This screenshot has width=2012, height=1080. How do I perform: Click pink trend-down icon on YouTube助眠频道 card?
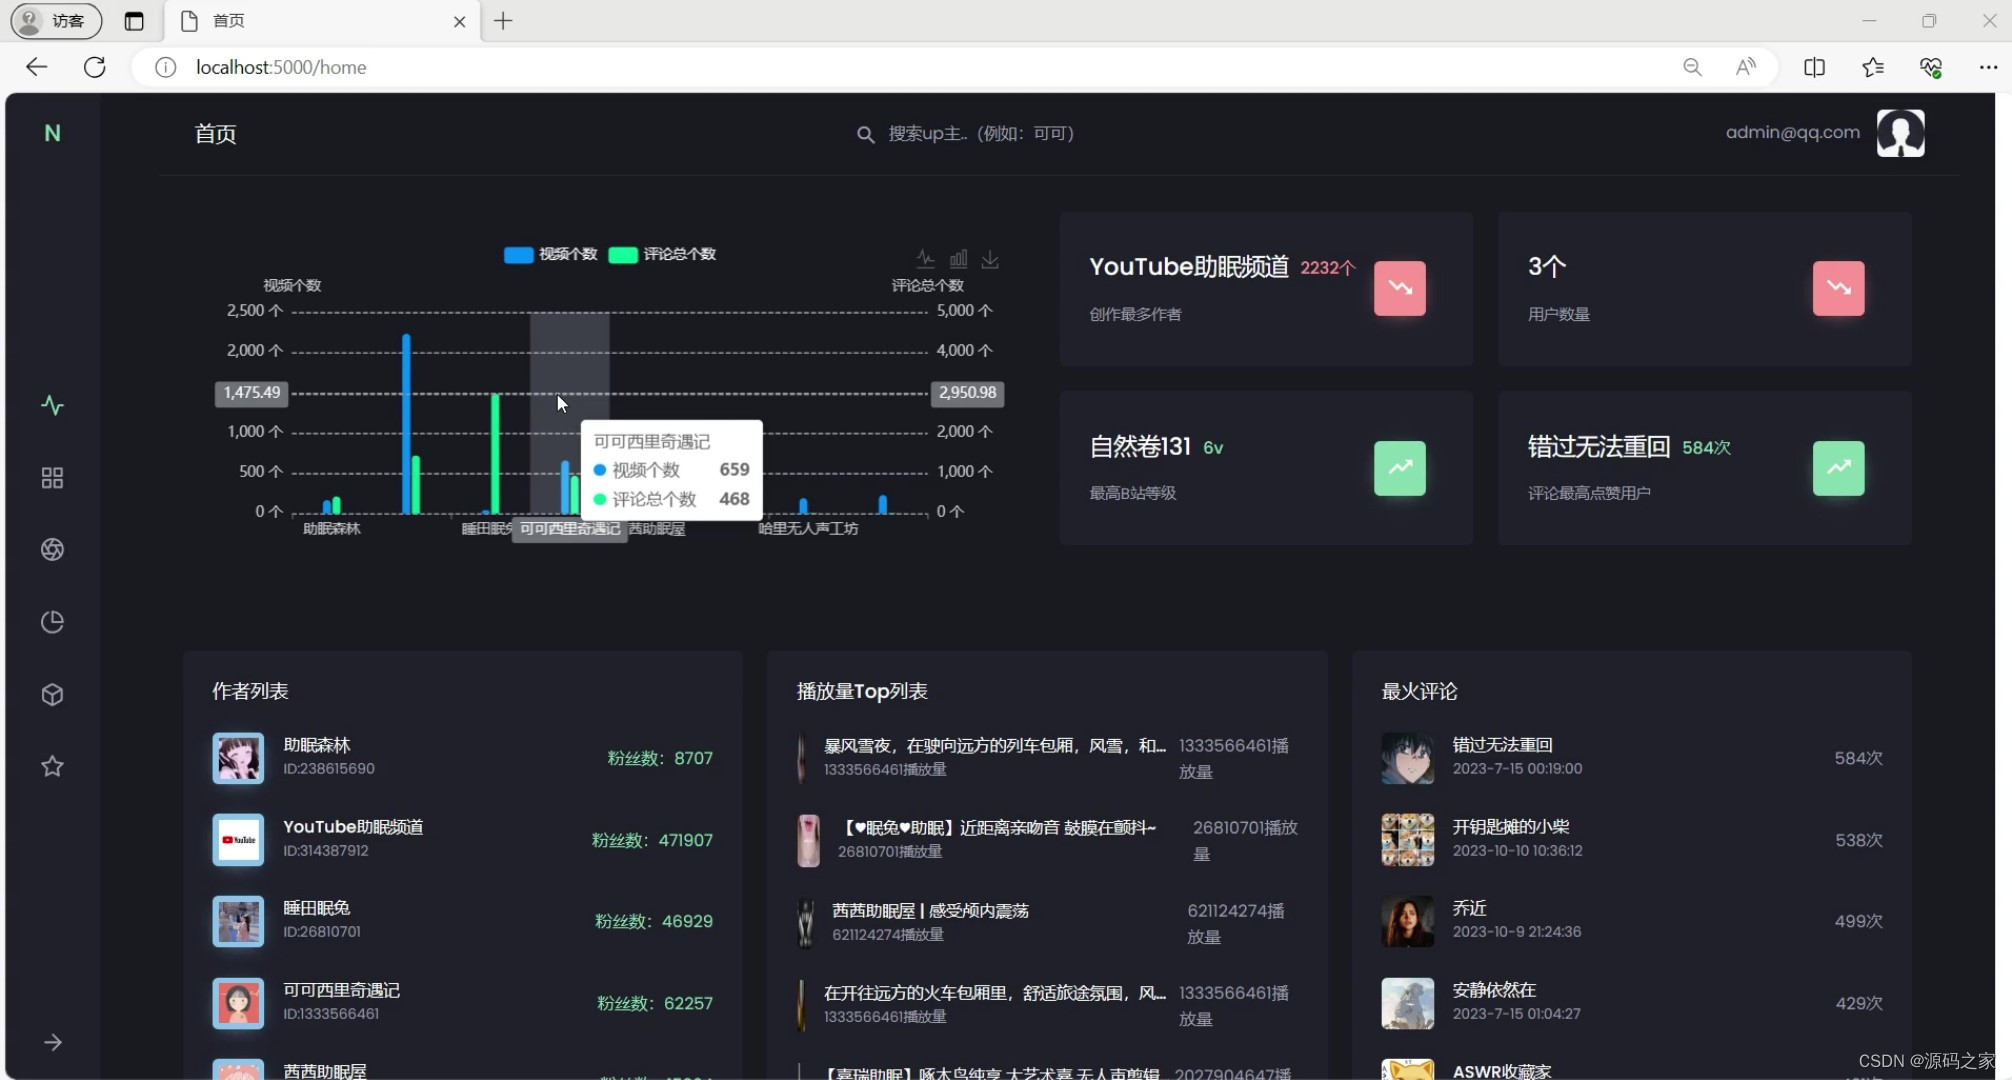[1399, 288]
